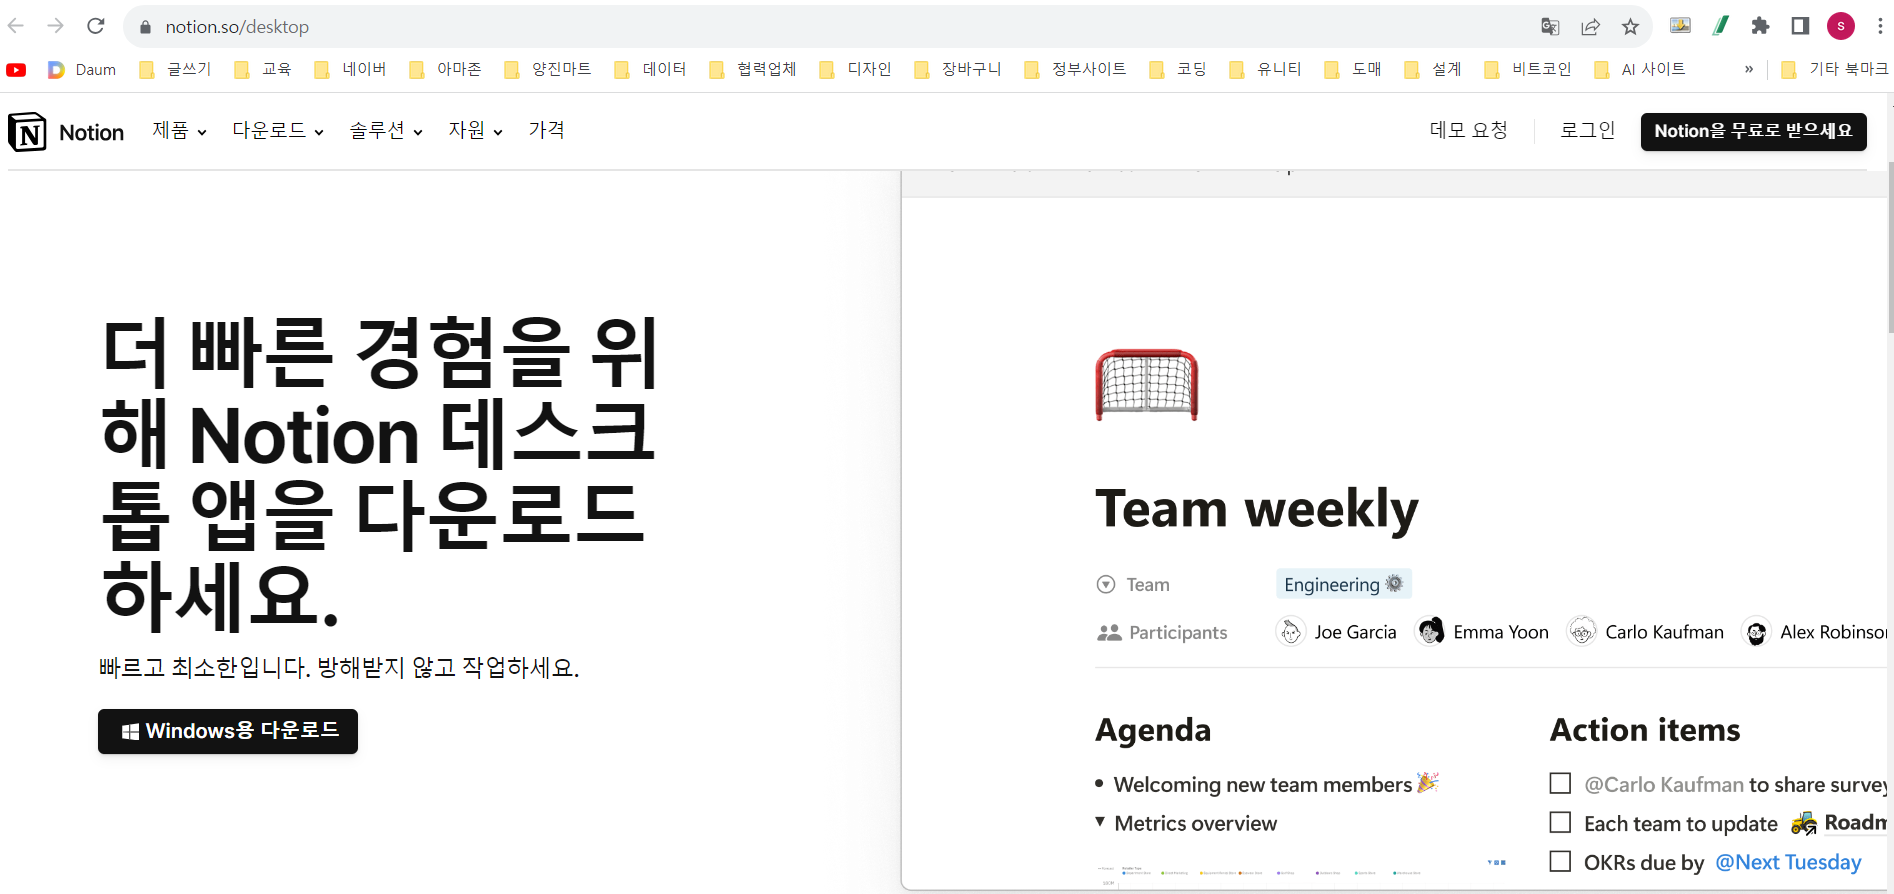Click the page vertical scrollbar
This screenshot has height=894, width=1894.
[x=1890, y=247]
